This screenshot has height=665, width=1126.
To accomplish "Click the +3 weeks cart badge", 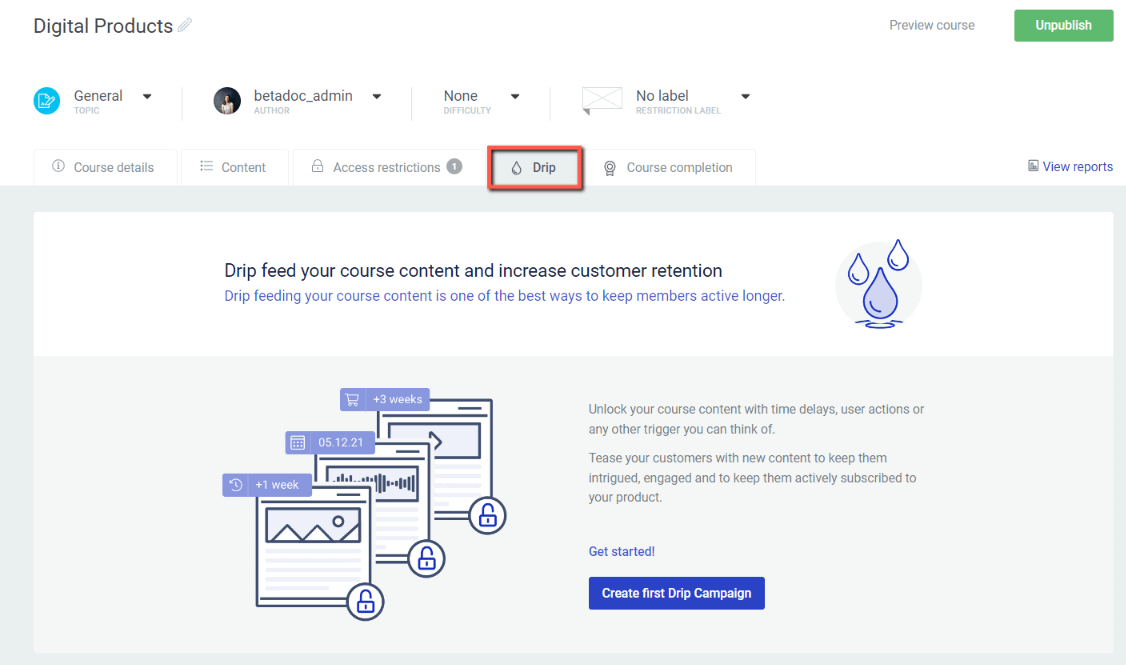I will point(385,399).
